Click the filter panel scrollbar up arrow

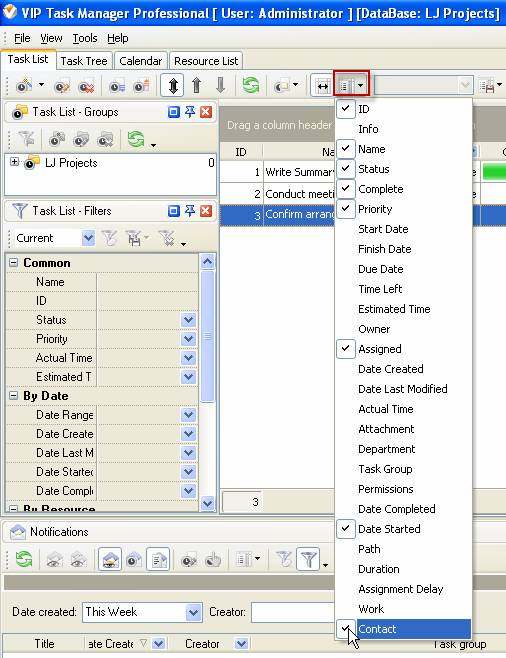208,262
